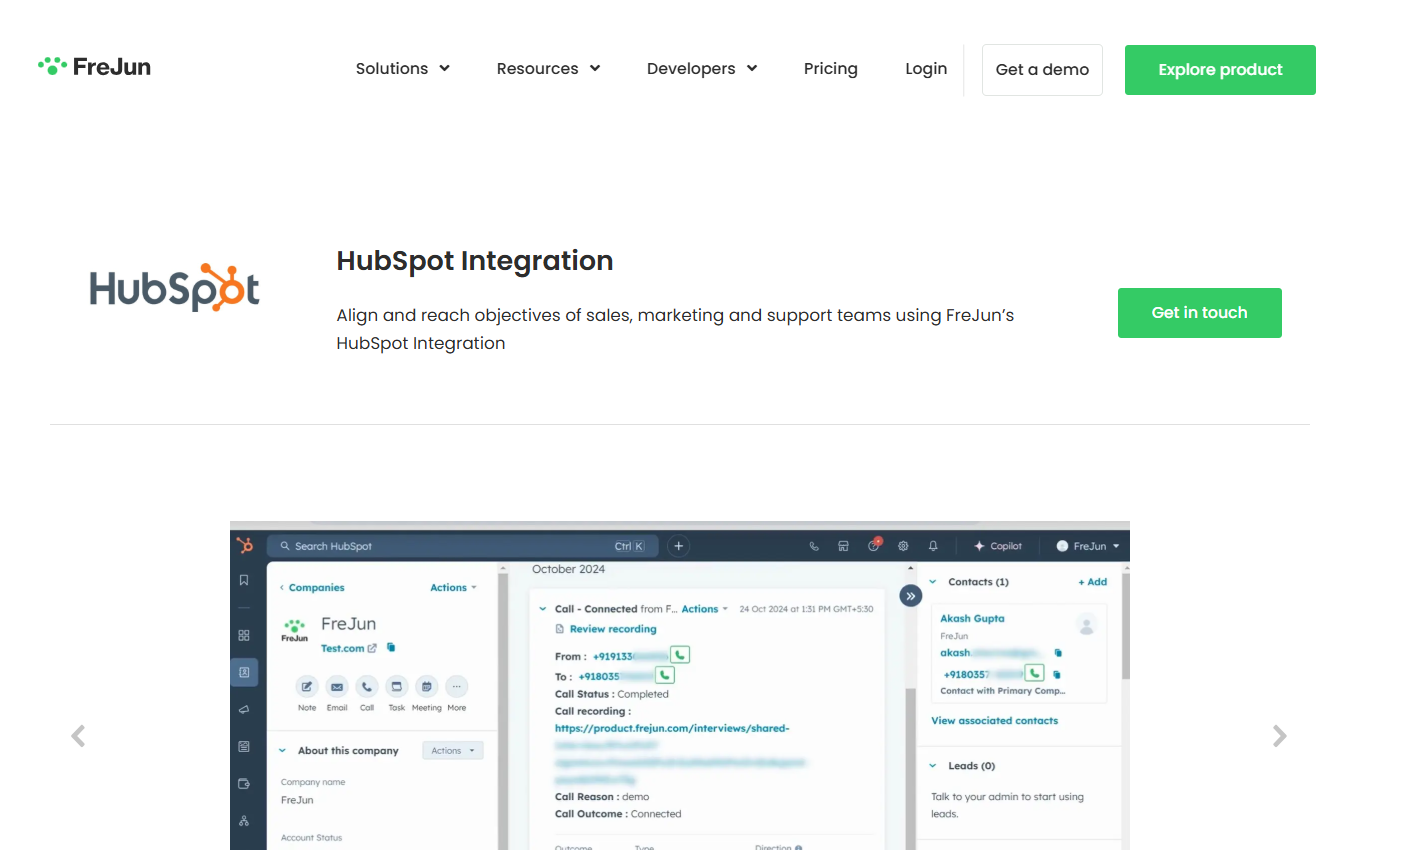Collapse the Leads (0) section

(x=934, y=765)
